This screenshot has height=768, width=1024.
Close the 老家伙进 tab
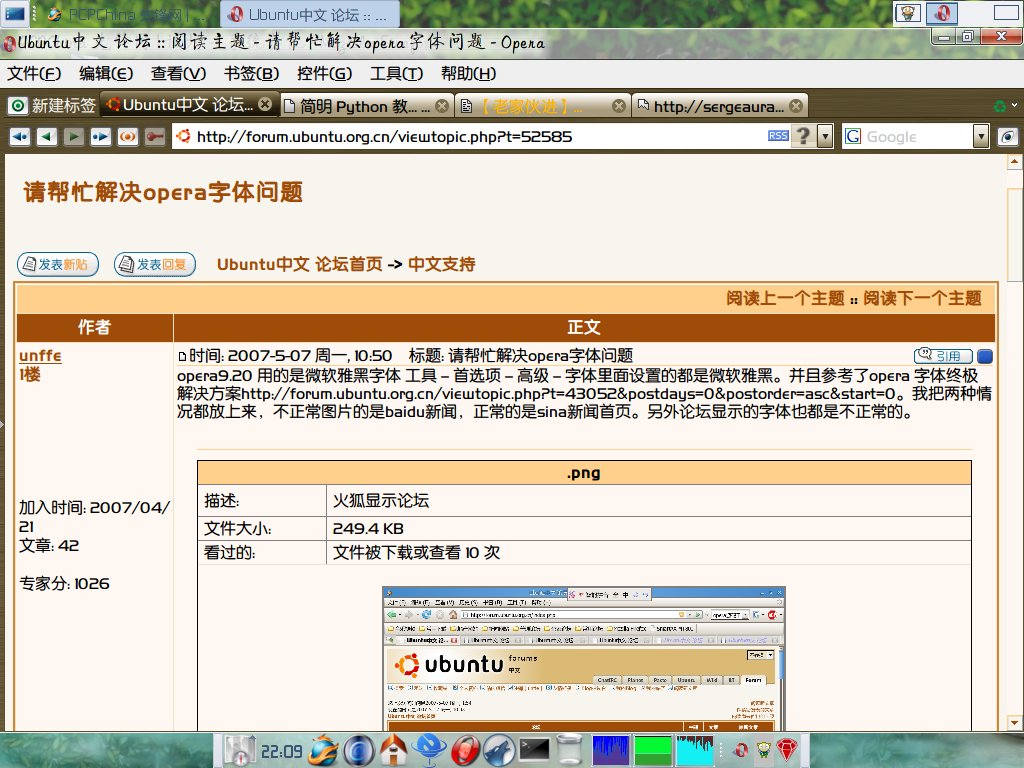[x=618, y=106]
